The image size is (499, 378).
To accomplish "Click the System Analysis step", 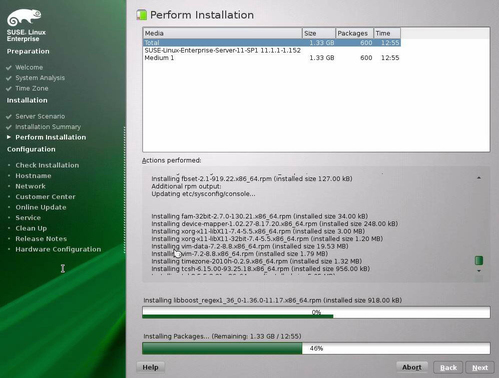I will coord(40,78).
